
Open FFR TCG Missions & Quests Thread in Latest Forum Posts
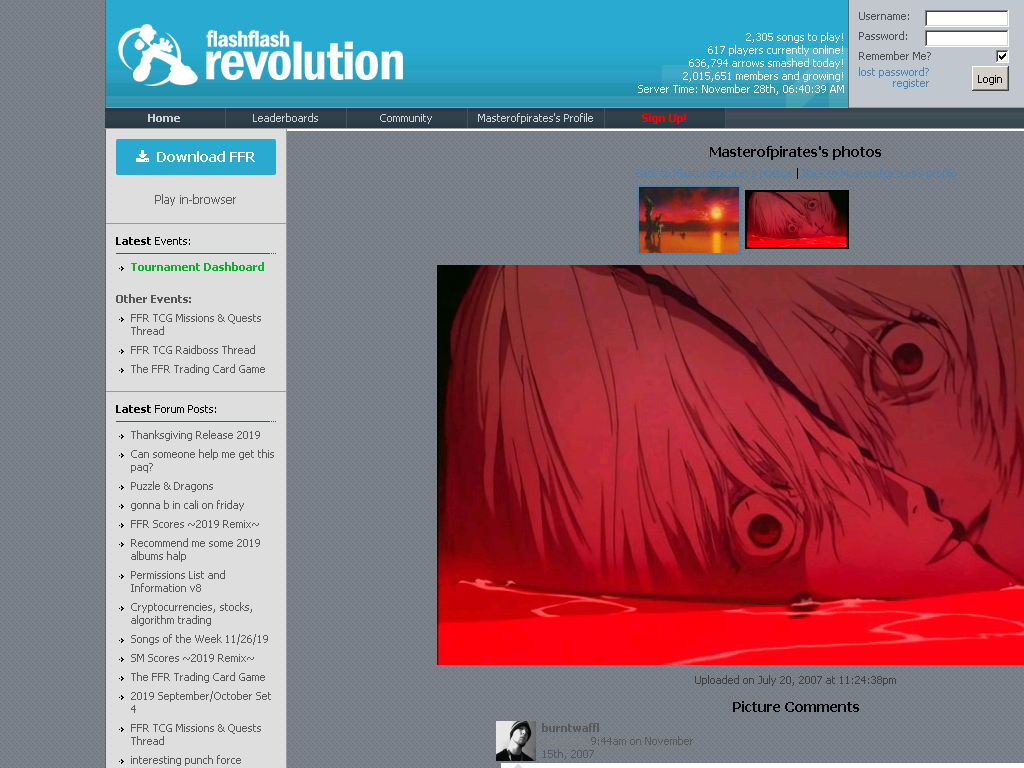click(x=196, y=734)
